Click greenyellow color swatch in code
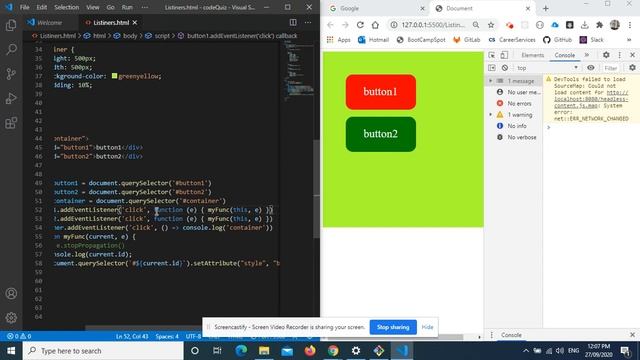Screen dimensions: 640x360 (114, 76)
